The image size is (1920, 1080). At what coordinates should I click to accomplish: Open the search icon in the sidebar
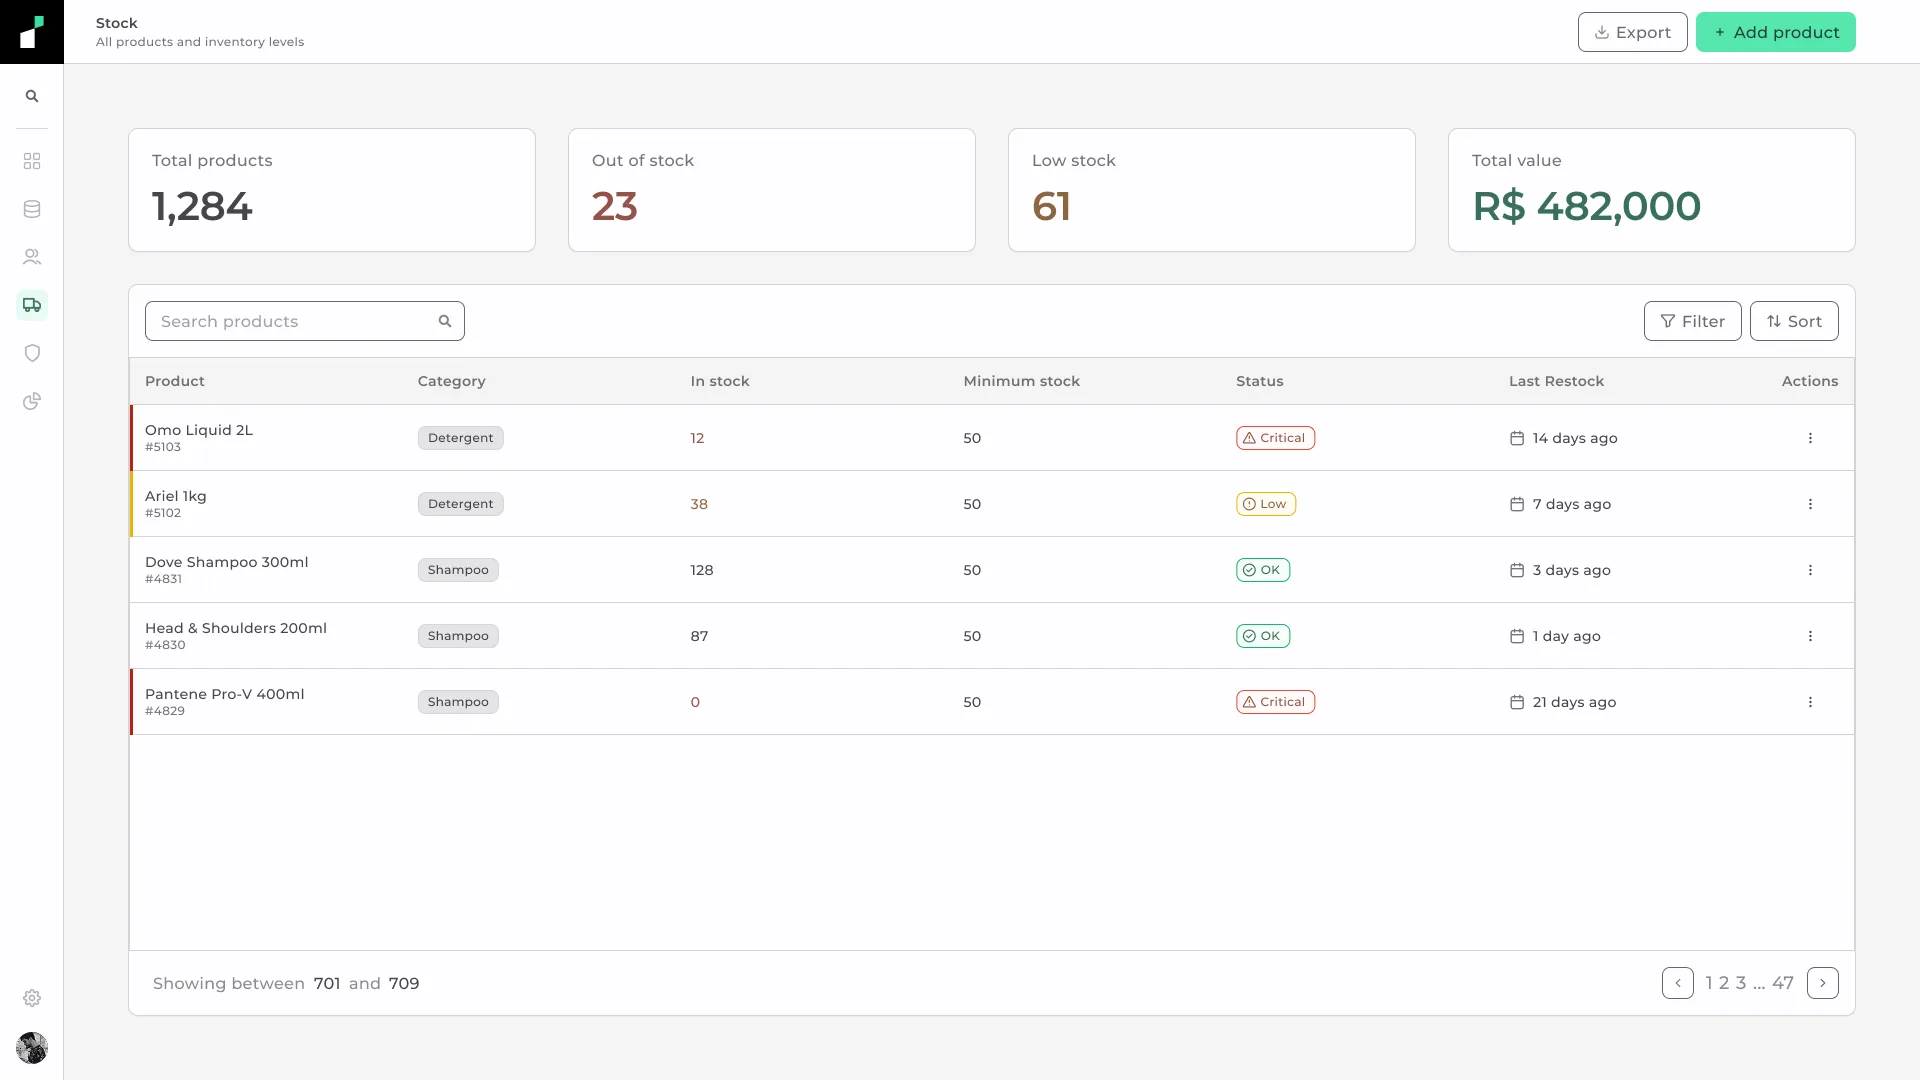point(32,96)
